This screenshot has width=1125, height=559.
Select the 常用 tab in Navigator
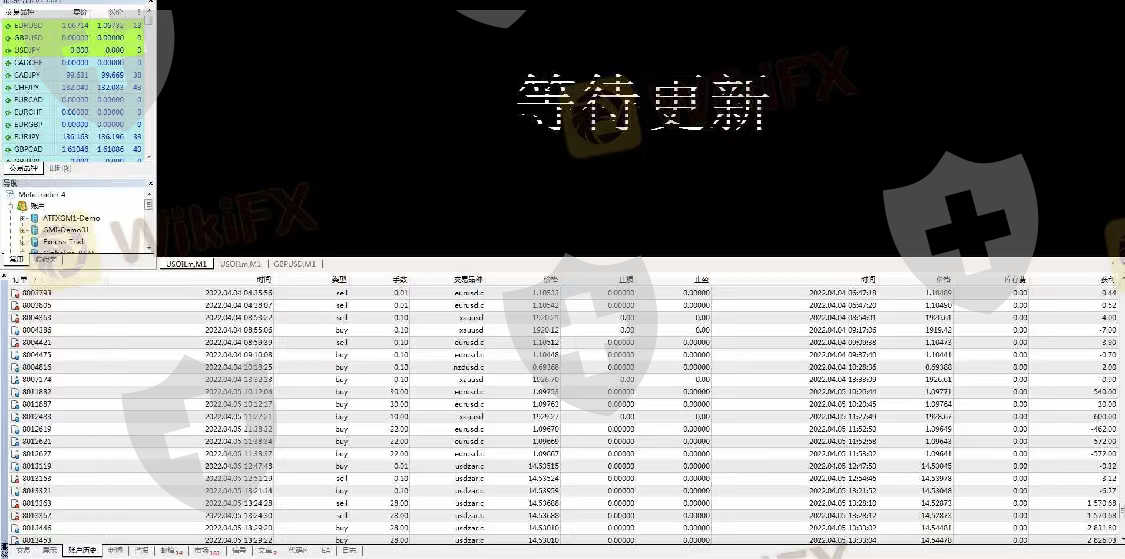(x=17, y=258)
